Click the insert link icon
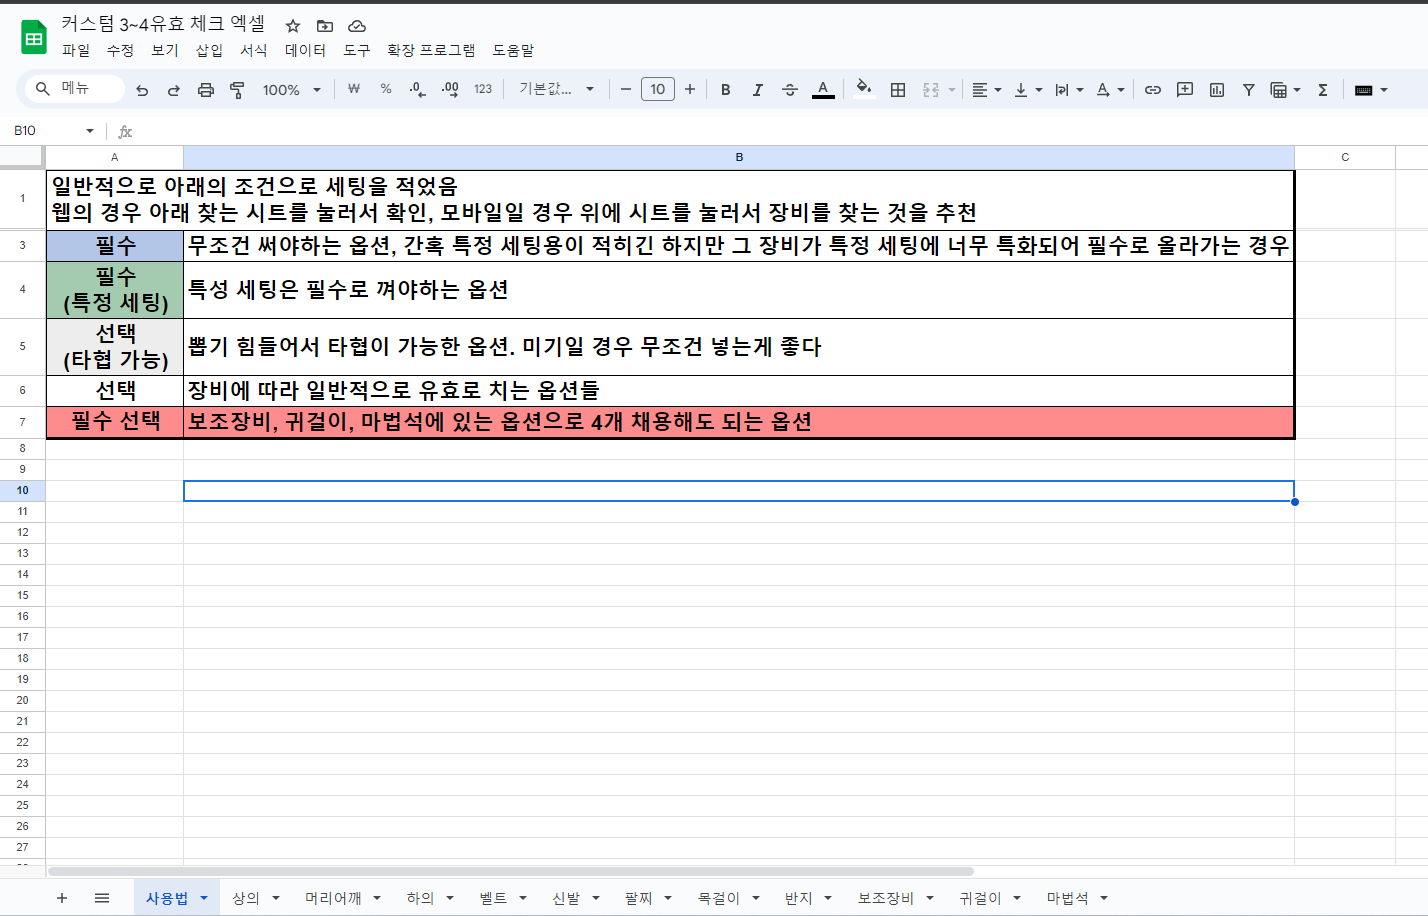The width and height of the screenshot is (1428, 916). point(1152,90)
